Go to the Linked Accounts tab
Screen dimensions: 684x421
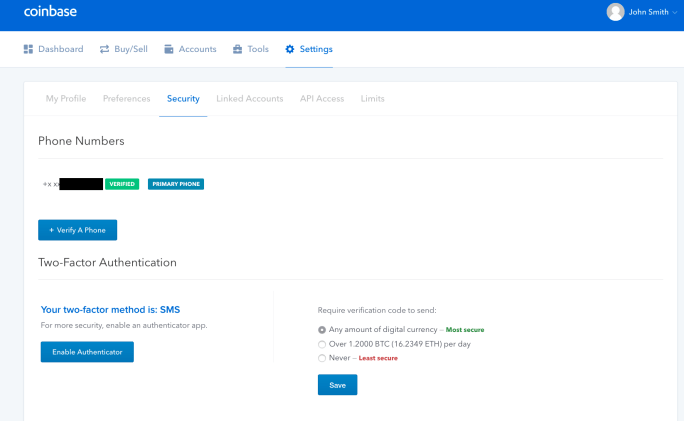pos(249,98)
